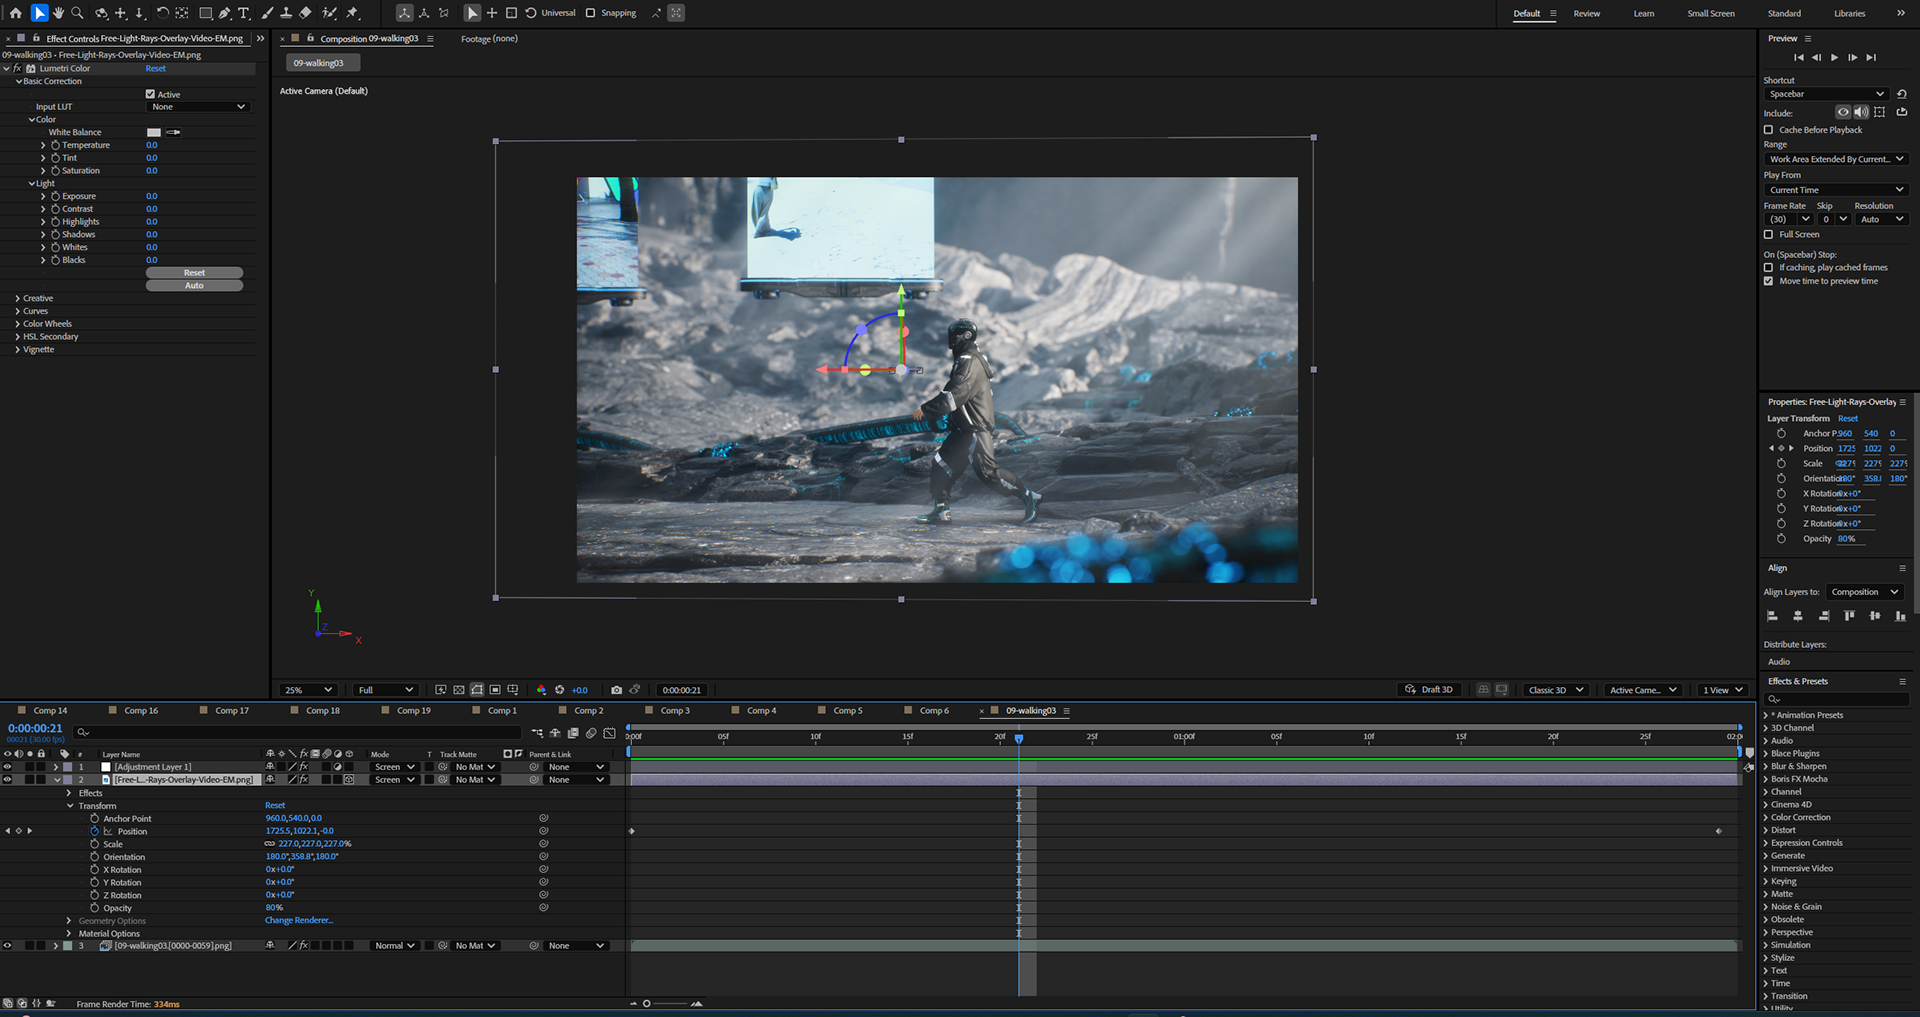The width and height of the screenshot is (1920, 1017).
Task: Open the Active Camera view dropdown
Action: (x=1642, y=690)
